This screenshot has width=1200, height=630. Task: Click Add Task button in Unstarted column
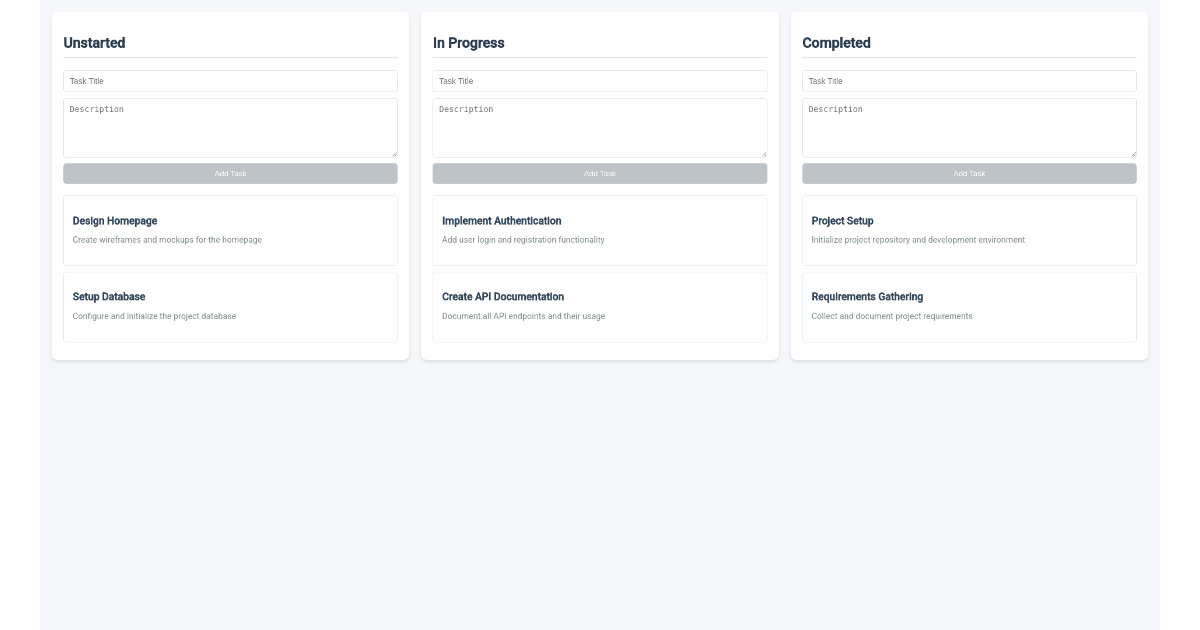(x=230, y=172)
